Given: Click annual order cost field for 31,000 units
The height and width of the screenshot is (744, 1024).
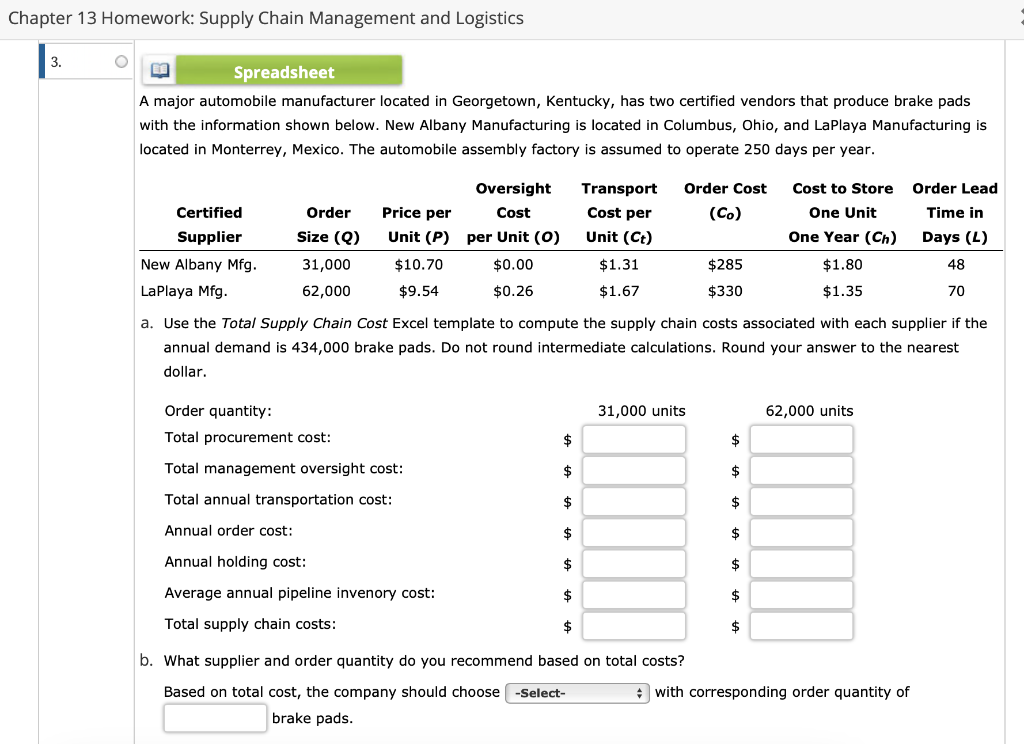Looking at the screenshot, I should pyautogui.click(x=634, y=531).
